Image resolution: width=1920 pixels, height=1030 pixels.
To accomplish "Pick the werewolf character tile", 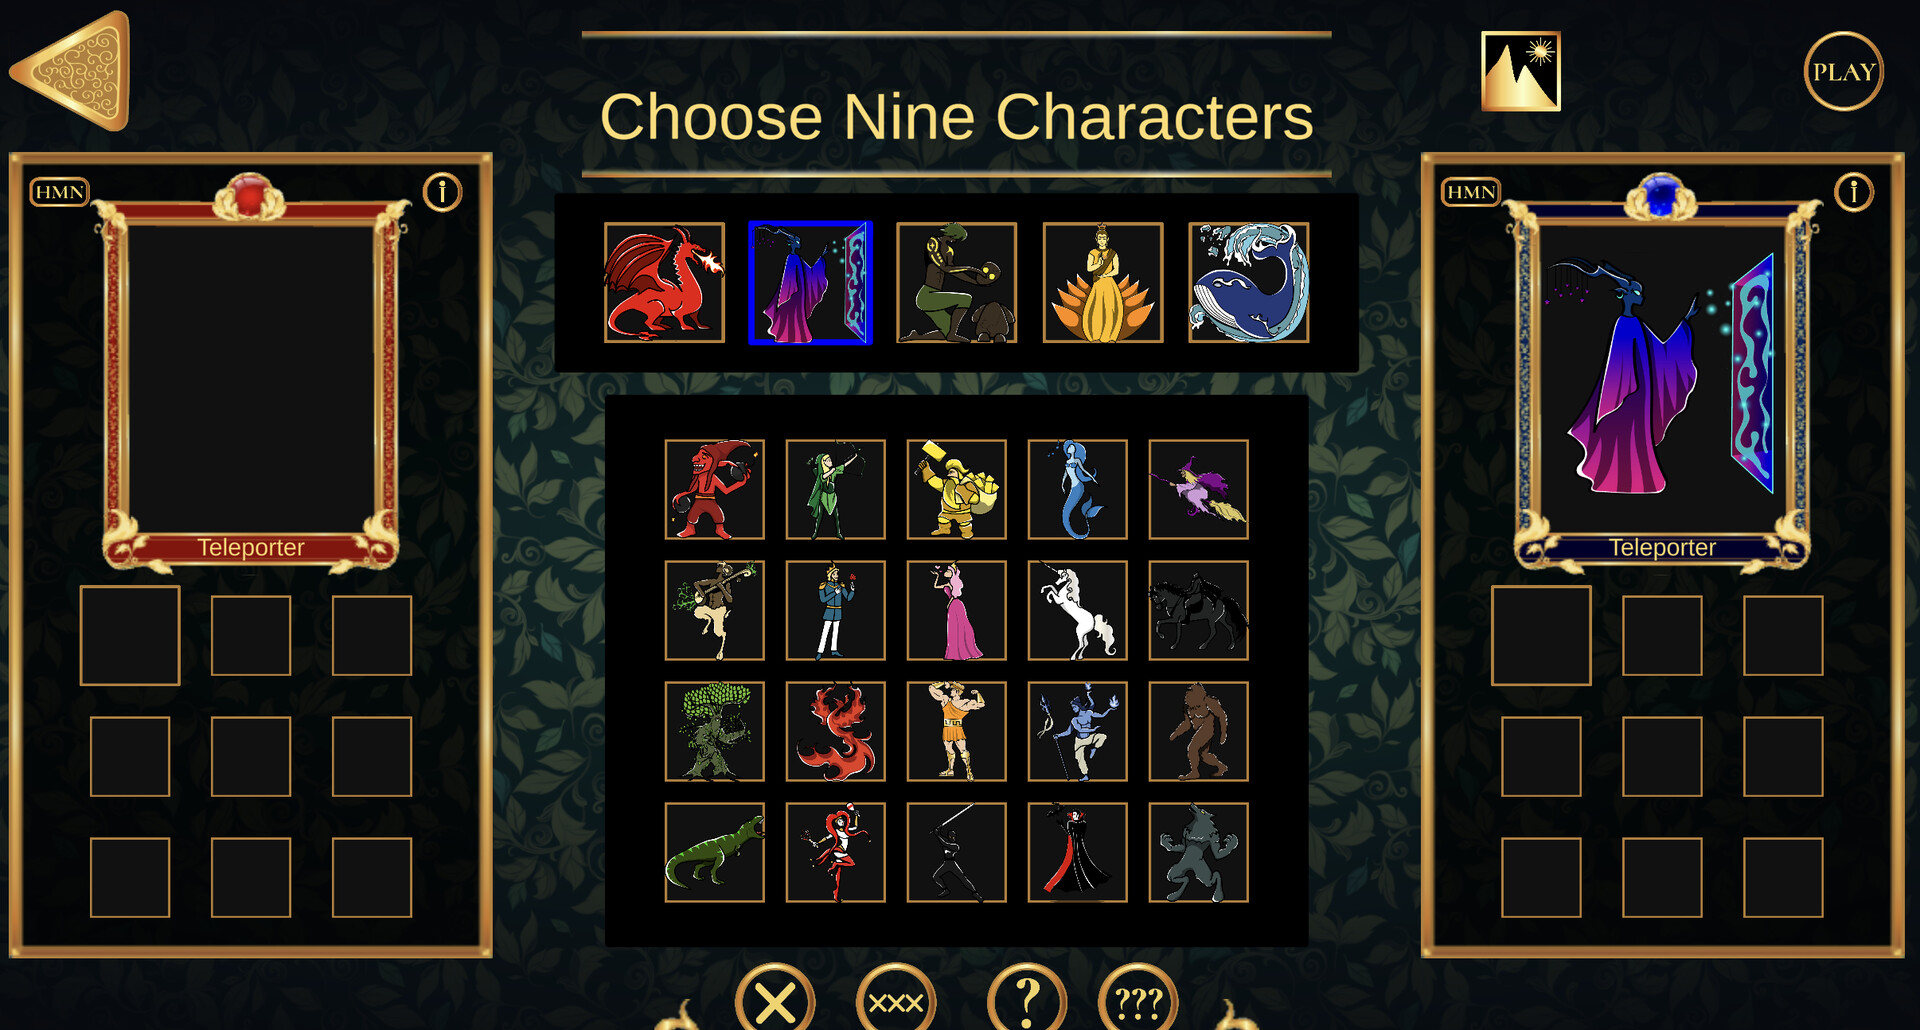I will pyautogui.click(x=1198, y=852).
